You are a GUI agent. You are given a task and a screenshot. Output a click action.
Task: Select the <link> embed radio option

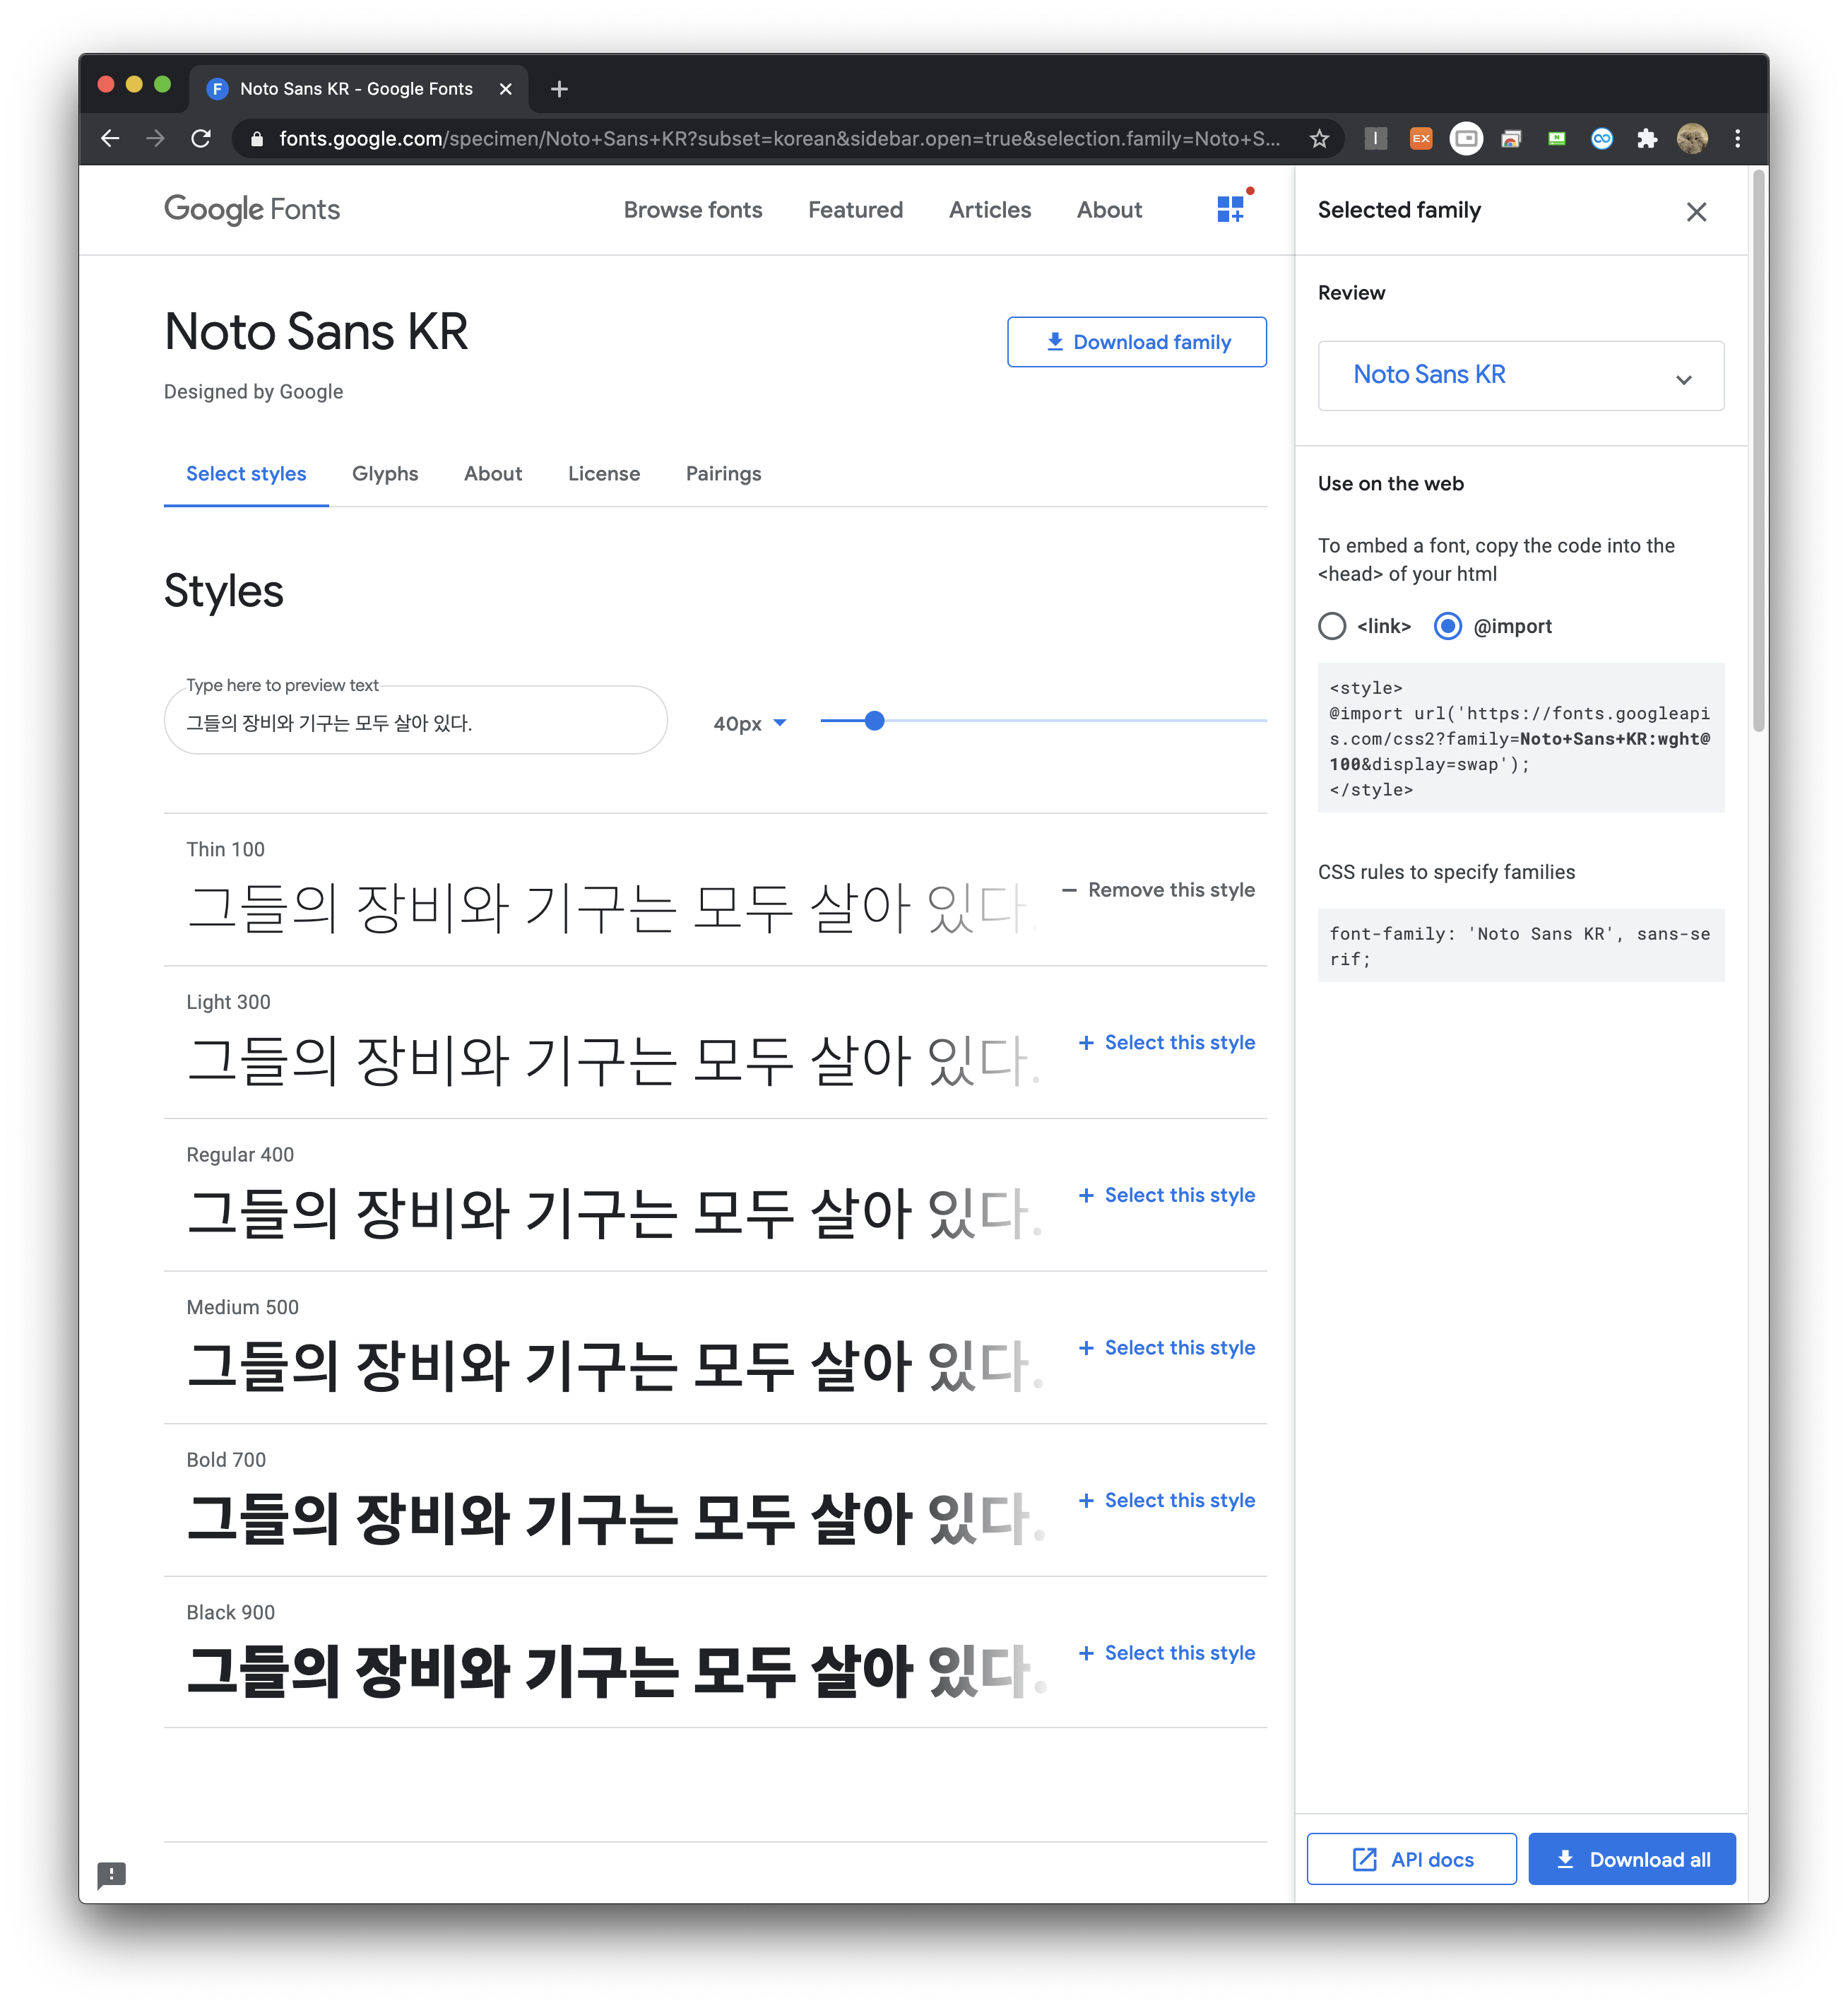pos(1332,626)
